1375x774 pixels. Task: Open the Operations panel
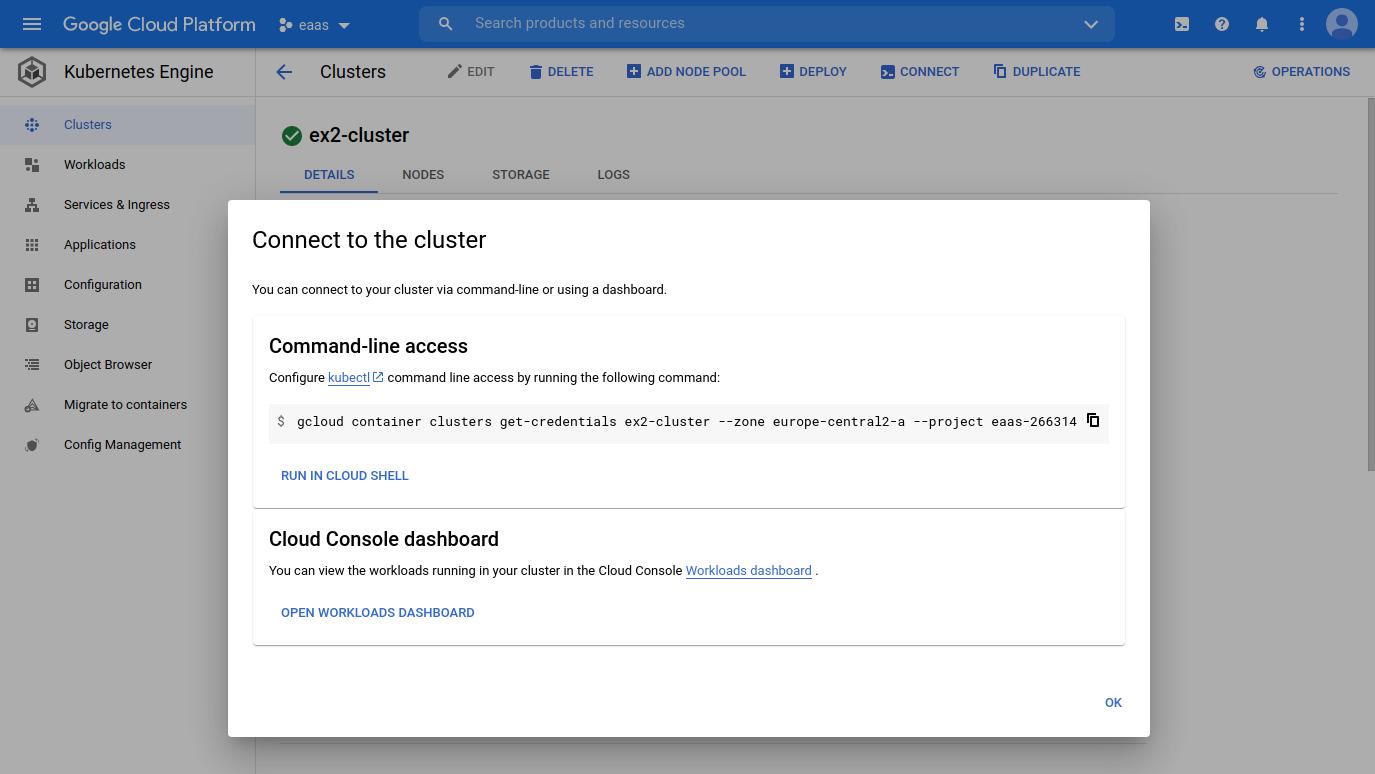click(1302, 72)
